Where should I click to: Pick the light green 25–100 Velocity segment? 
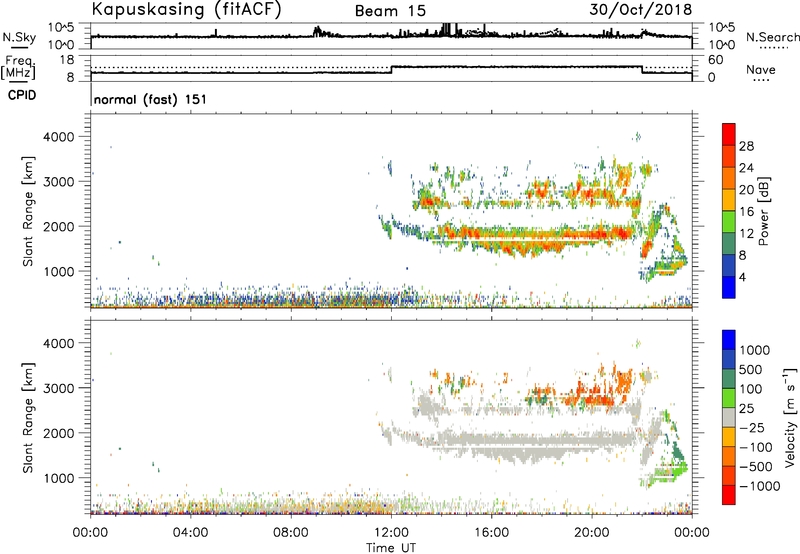[x=729, y=398]
